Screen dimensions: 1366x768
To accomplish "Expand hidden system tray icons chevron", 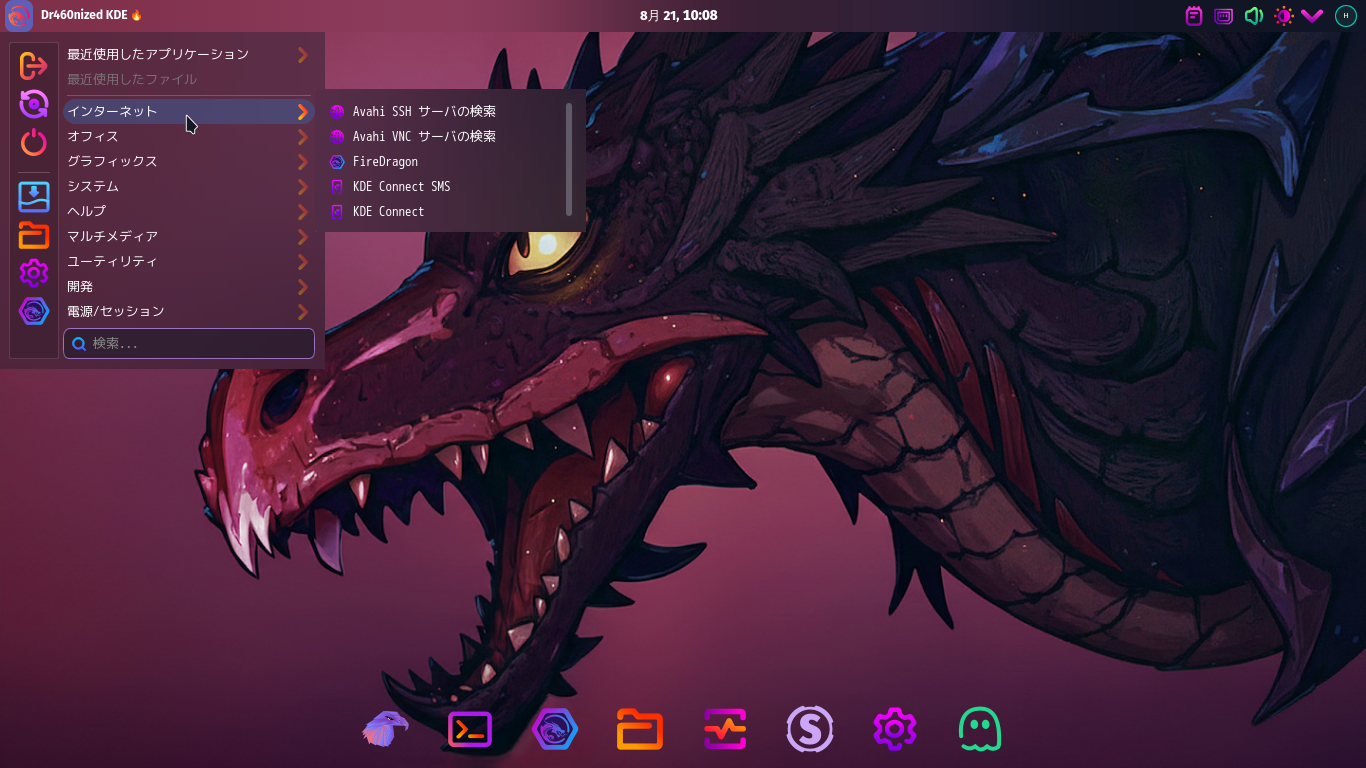I will tap(1312, 16).
